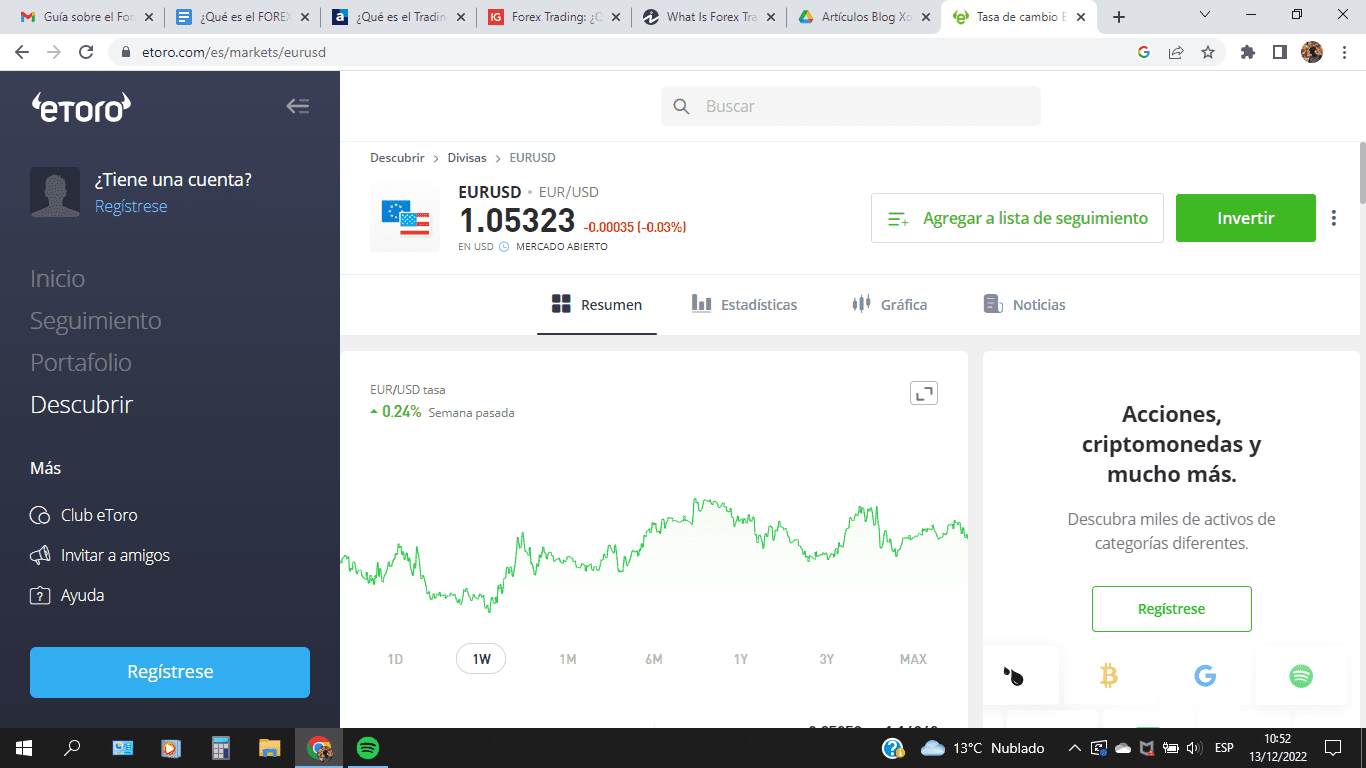Switch to the Estadísticas tab
Viewport: 1366px width, 768px height.
tap(745, 305)
